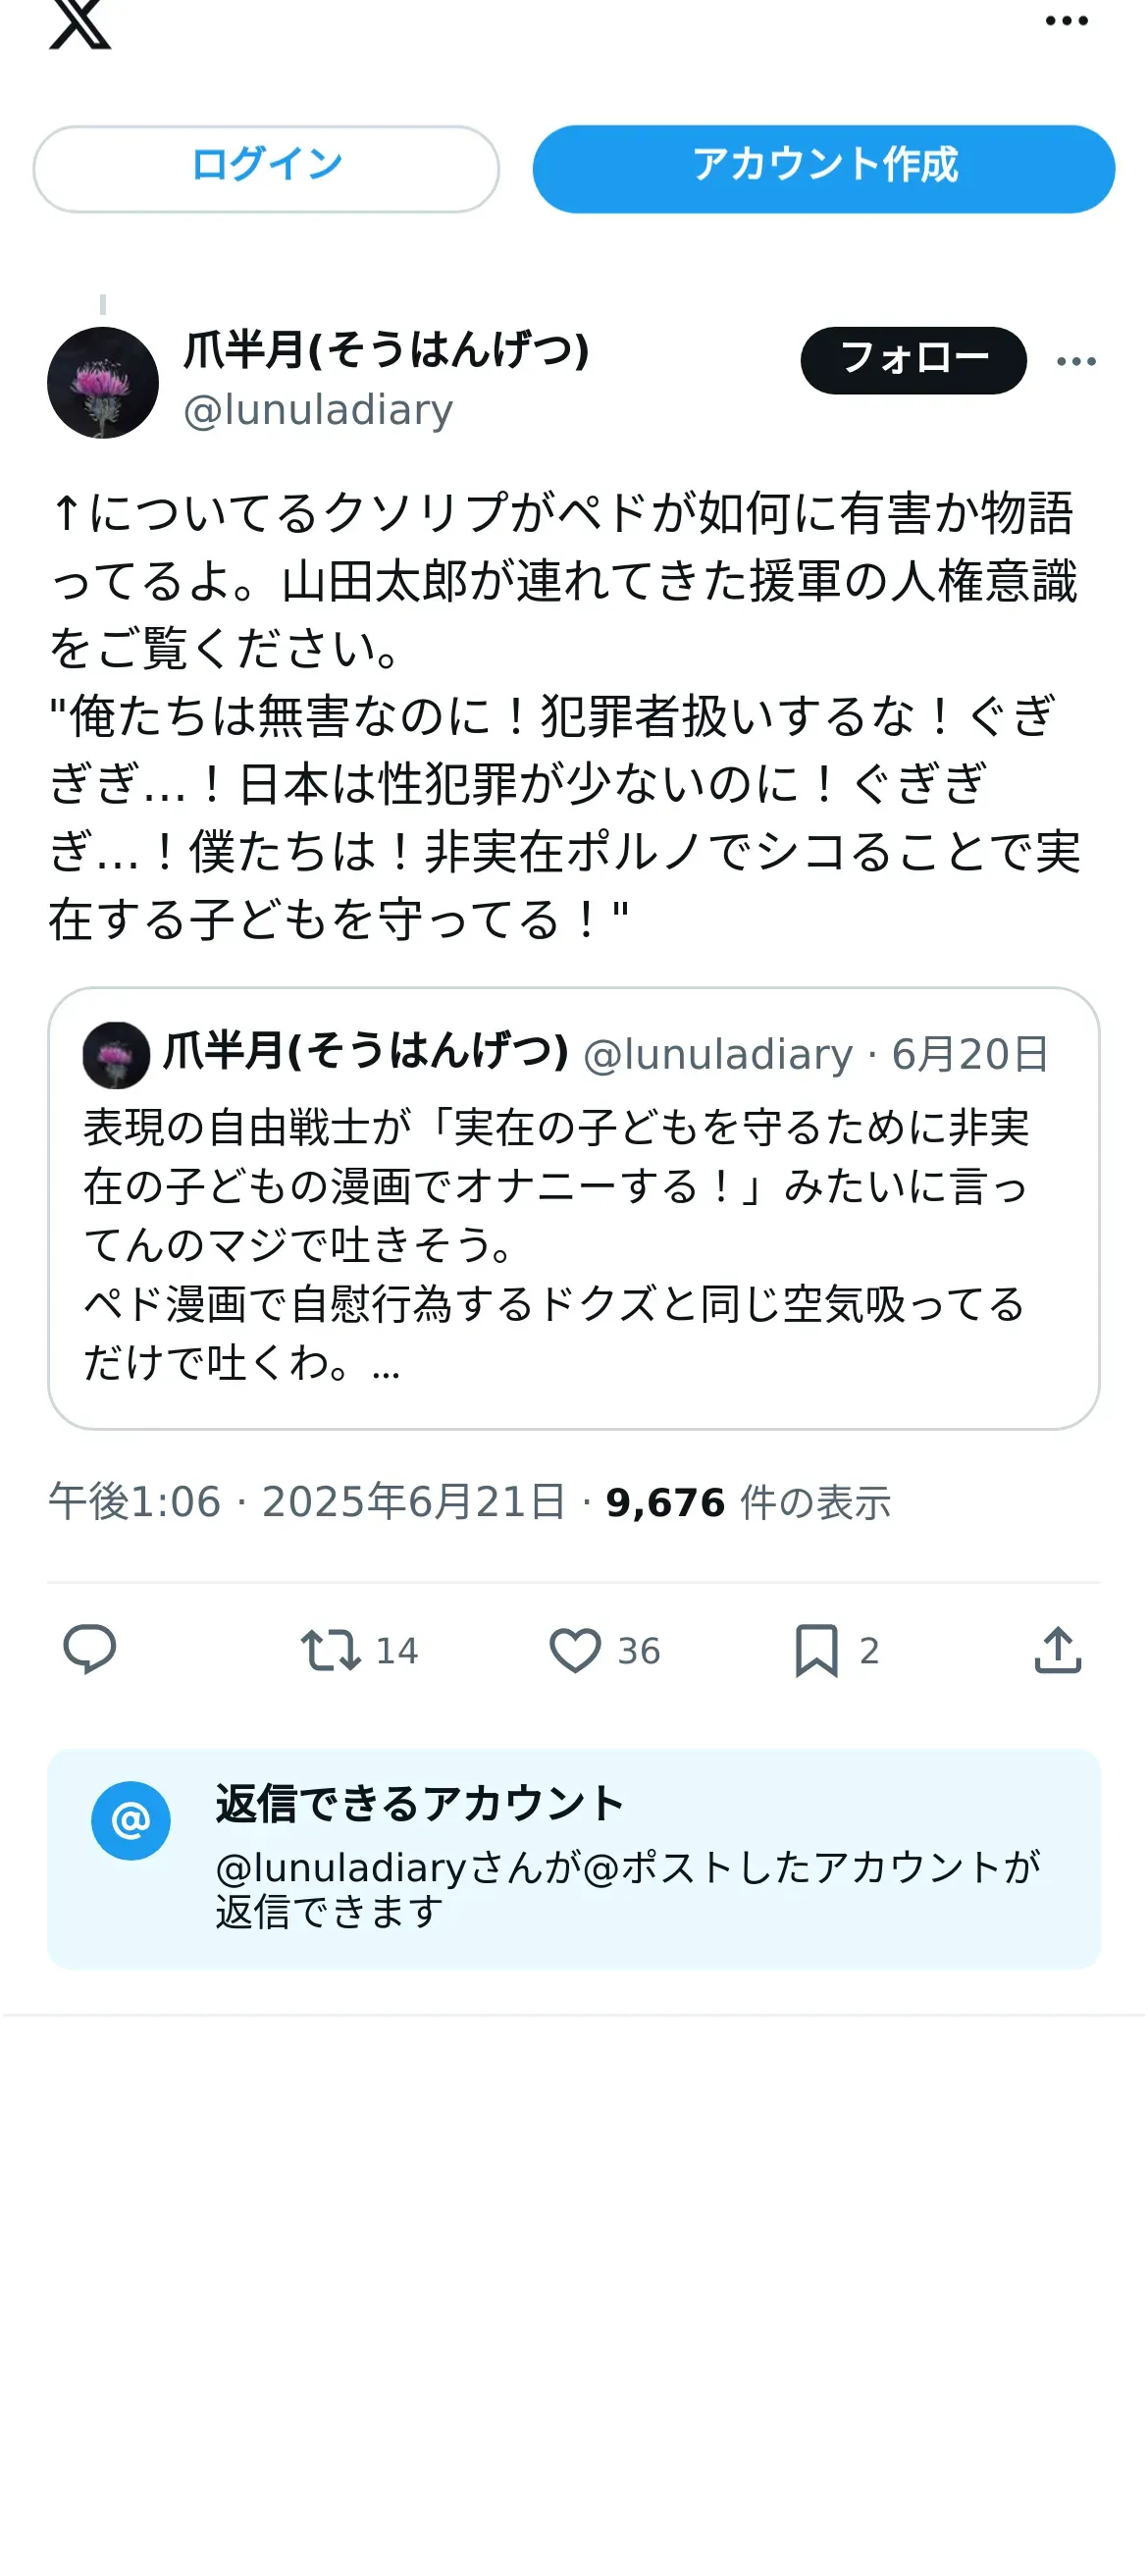Screen dimensions: 1148x2576
Task: Open the post's three-dot more menu
Action: tap(1076, 361)
